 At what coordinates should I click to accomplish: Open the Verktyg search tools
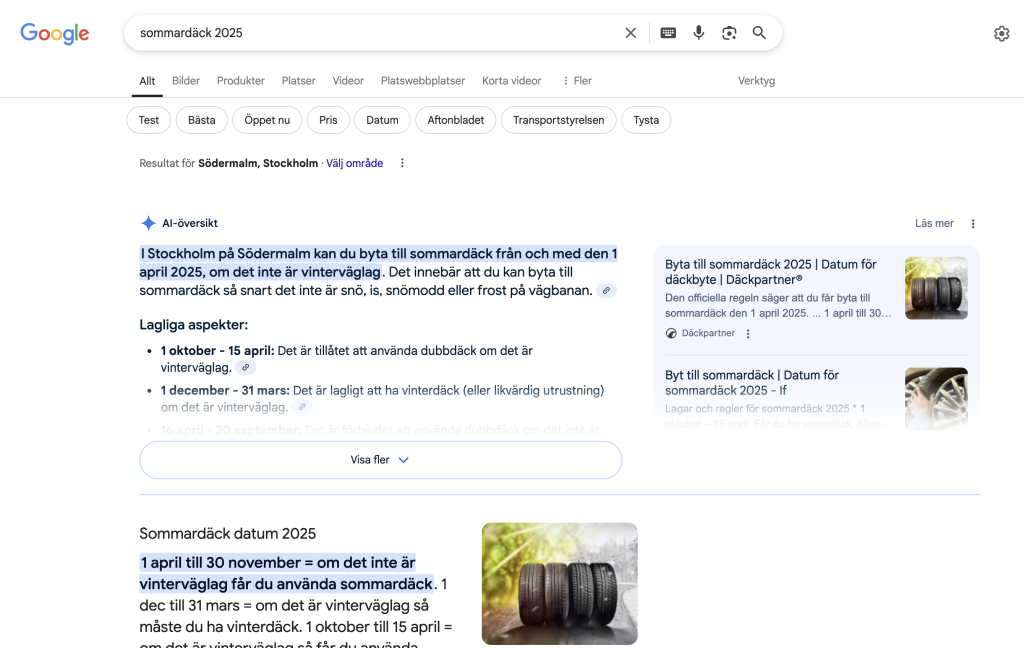click(x=756, y=81)
